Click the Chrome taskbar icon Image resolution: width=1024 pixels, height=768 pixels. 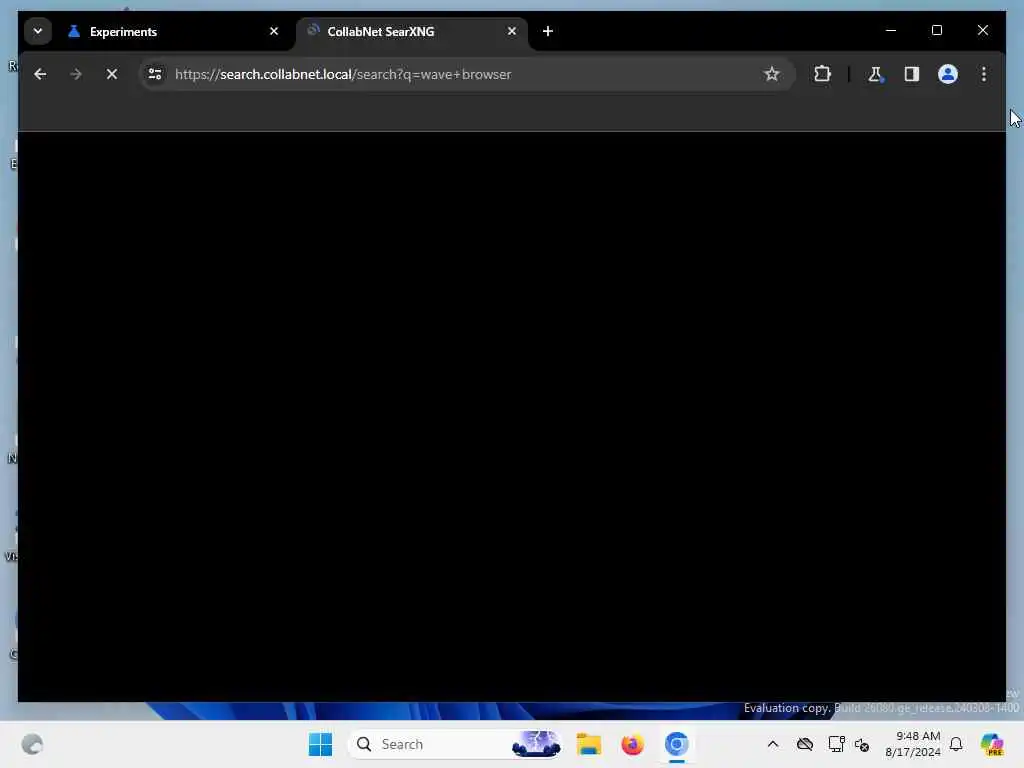coord(677,744)
